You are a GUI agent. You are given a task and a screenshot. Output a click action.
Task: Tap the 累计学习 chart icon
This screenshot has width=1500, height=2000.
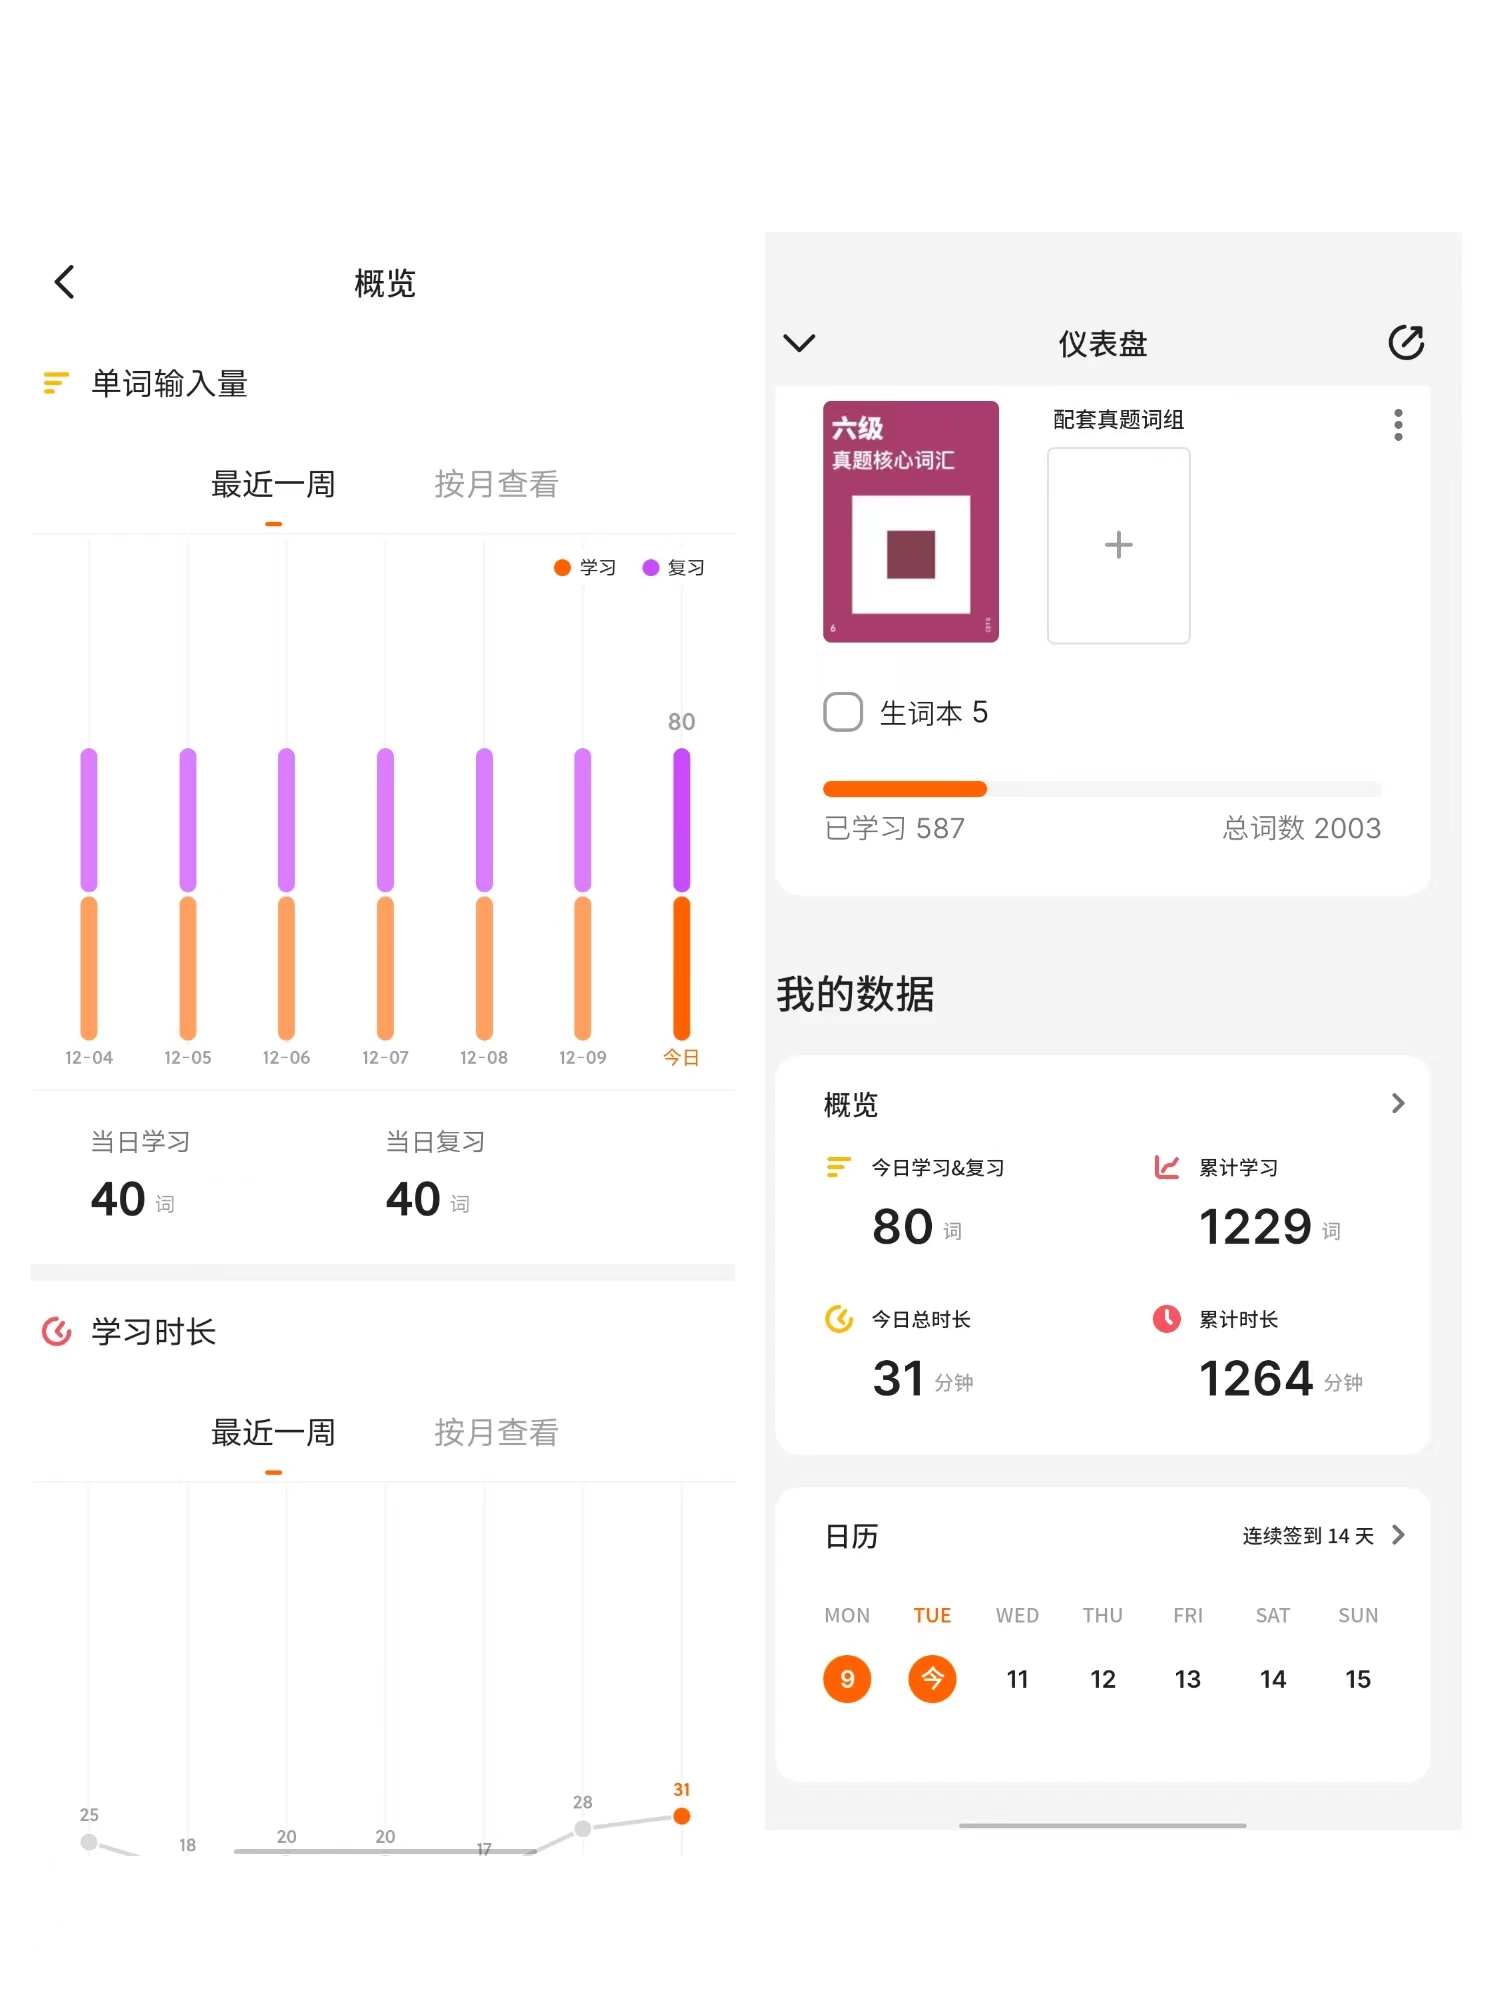click(x=1166, y=1167)
